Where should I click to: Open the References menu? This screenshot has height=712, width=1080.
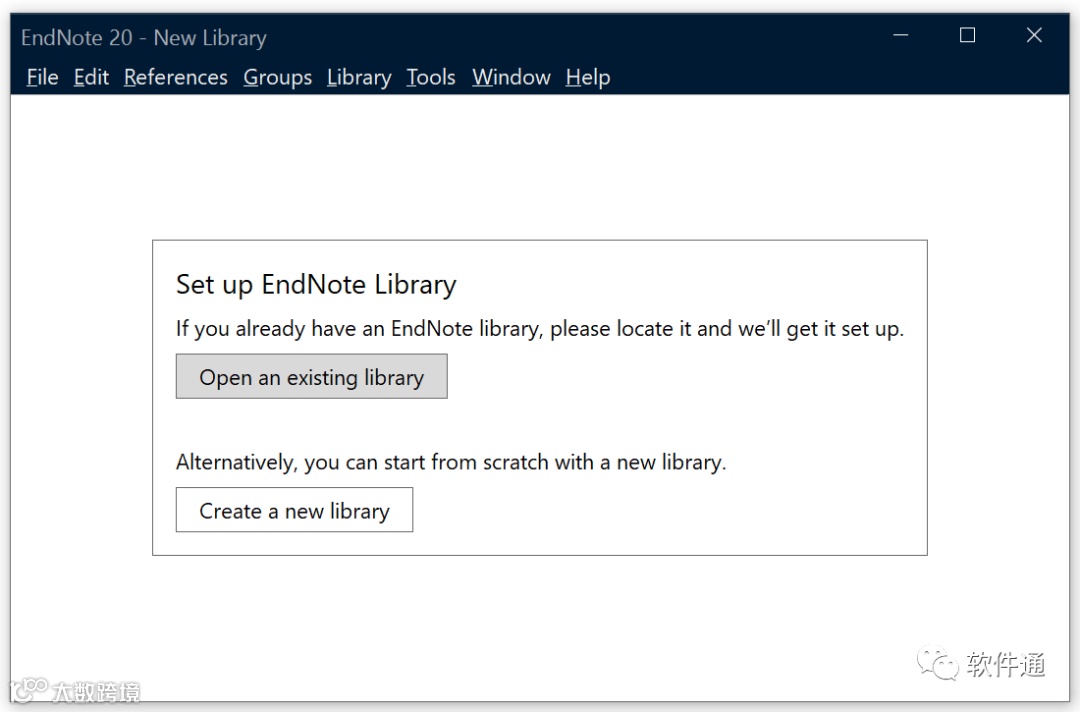point(176,77)
